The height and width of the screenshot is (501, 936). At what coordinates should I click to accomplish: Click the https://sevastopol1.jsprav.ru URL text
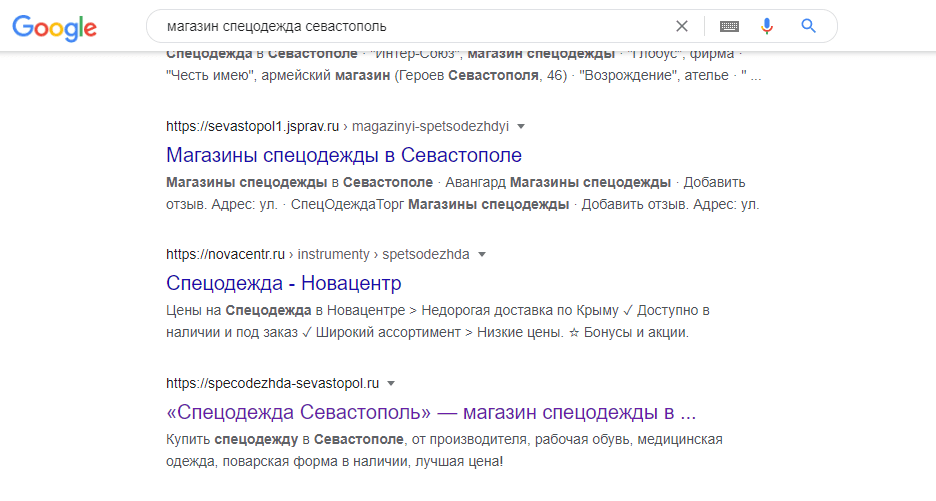(253, 127)
